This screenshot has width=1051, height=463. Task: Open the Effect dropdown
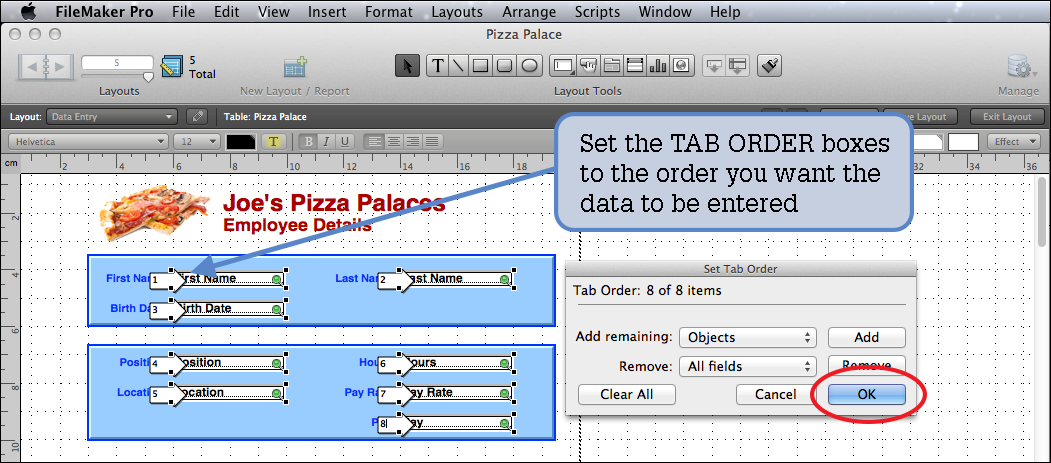tap(1014, 141)
